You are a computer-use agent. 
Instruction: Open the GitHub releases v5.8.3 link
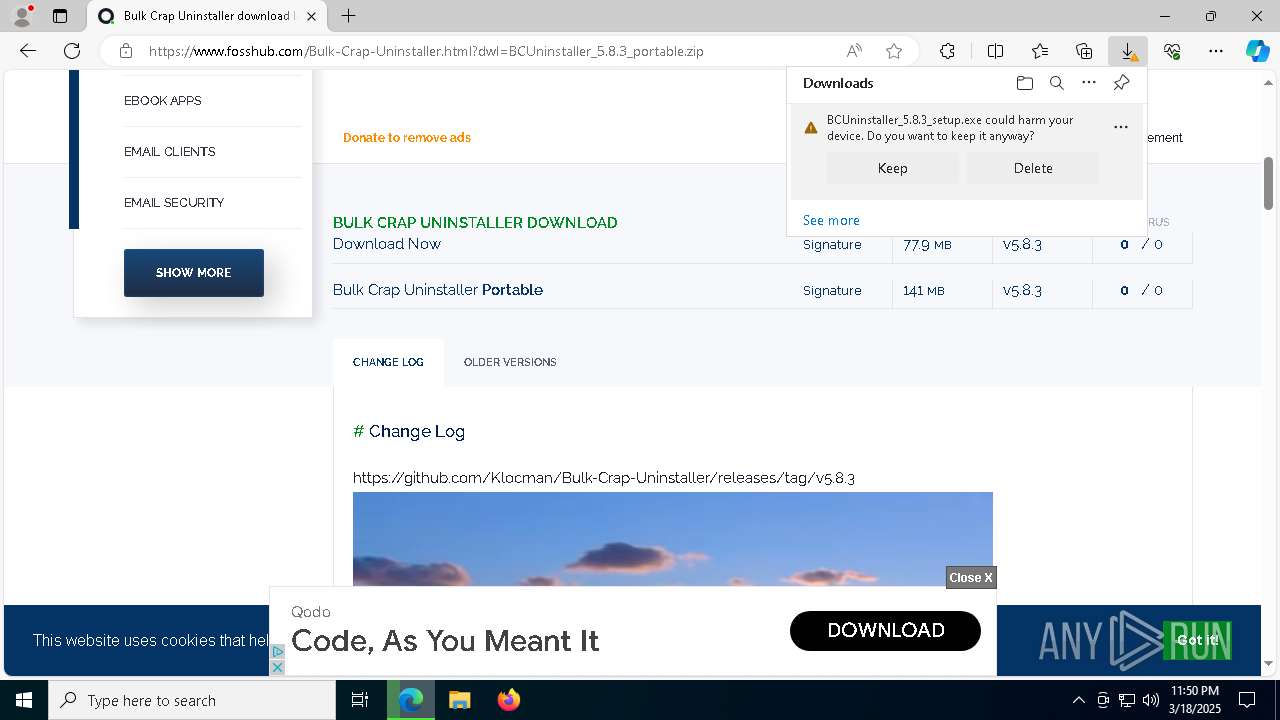604,478
